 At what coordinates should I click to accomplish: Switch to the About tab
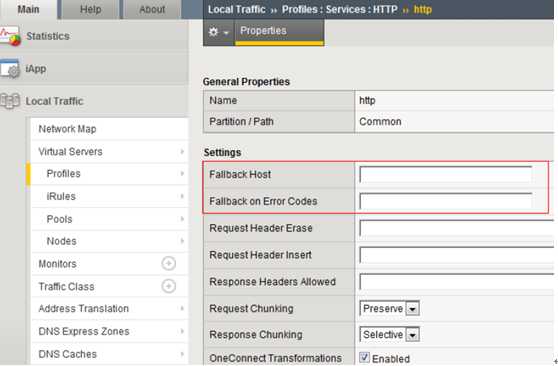pyautogui.click(x=152, y=9)
